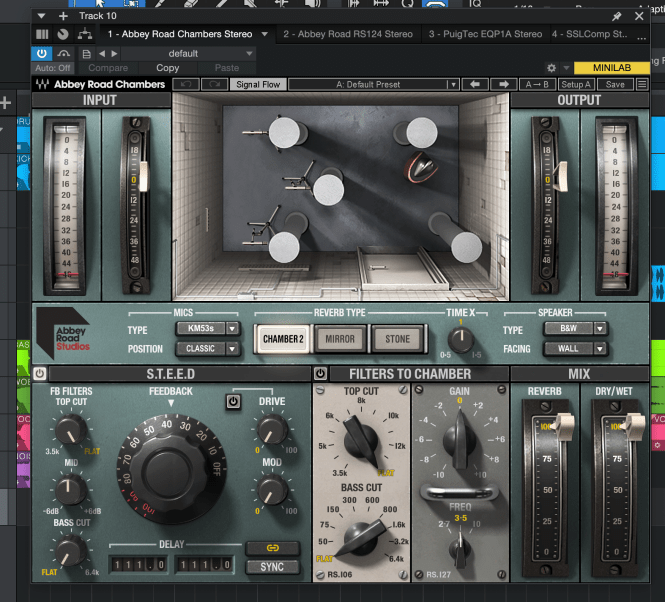Expand arrow next to gear icon
665x602 pixels.
click(x=566, y=68)
